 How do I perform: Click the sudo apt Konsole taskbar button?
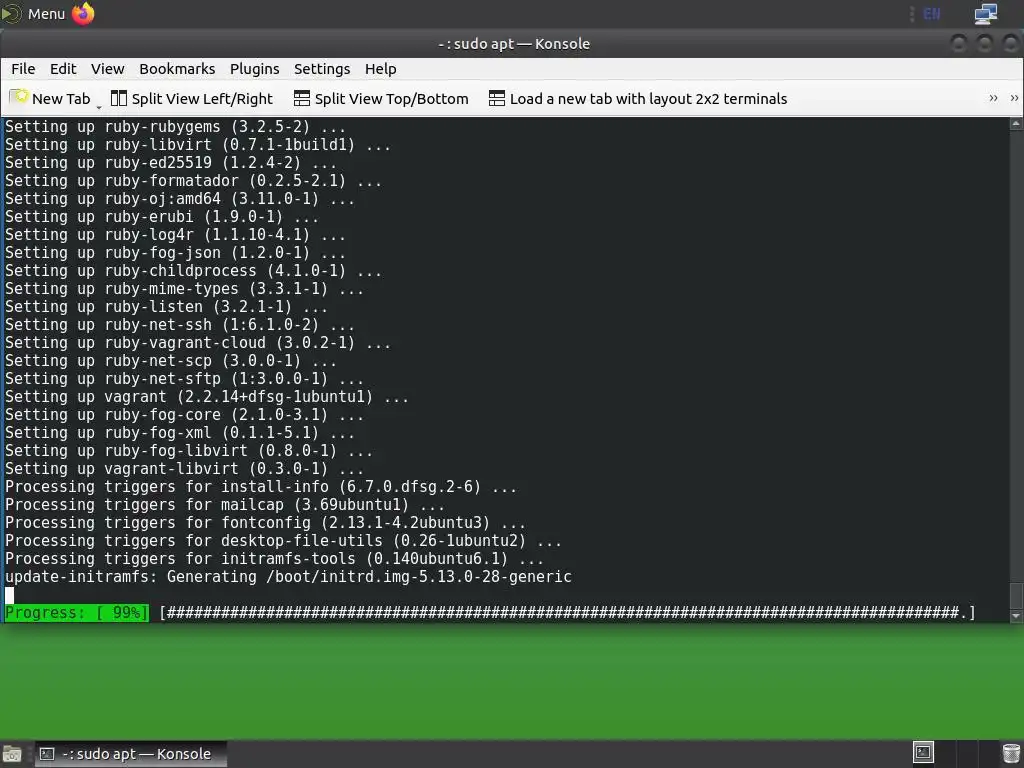click(x=129, y=754)
